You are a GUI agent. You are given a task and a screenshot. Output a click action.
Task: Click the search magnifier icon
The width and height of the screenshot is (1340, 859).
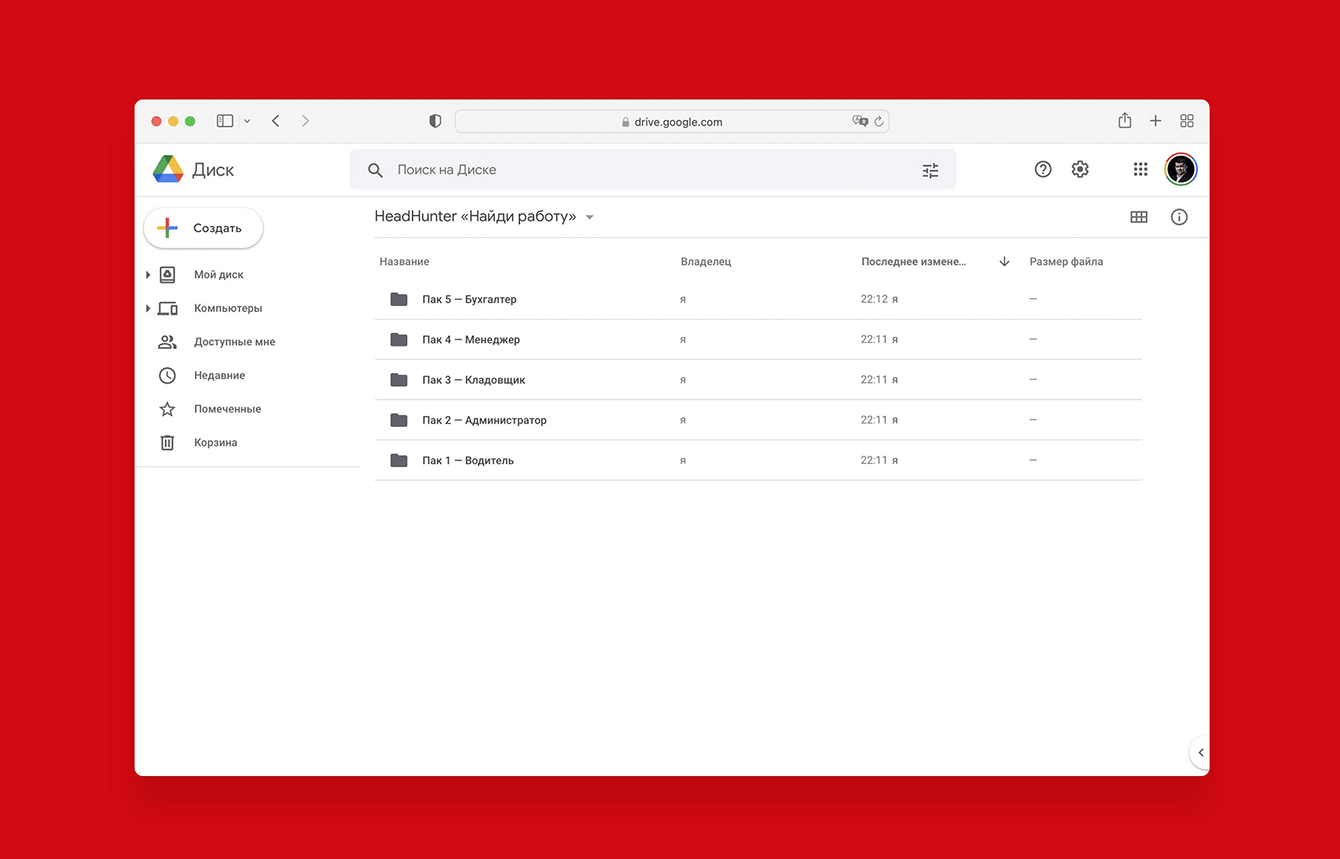tap(375, 170)
